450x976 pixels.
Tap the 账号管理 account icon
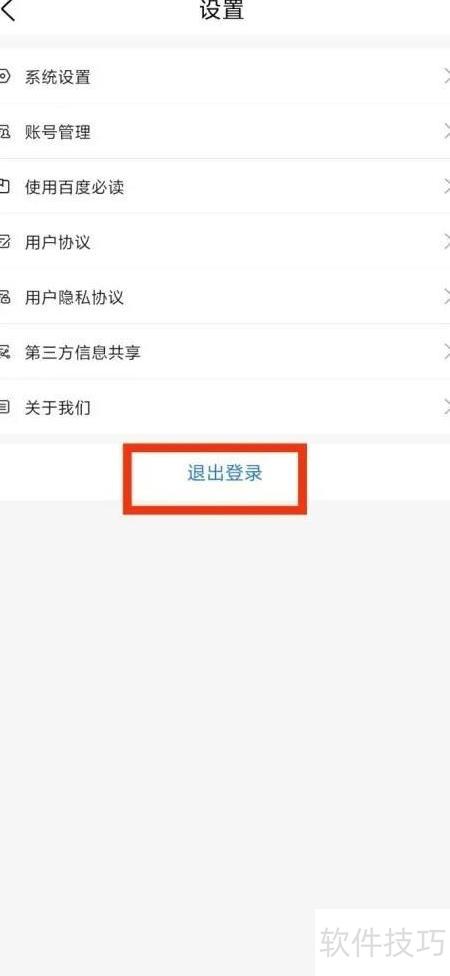coord(5,132)
